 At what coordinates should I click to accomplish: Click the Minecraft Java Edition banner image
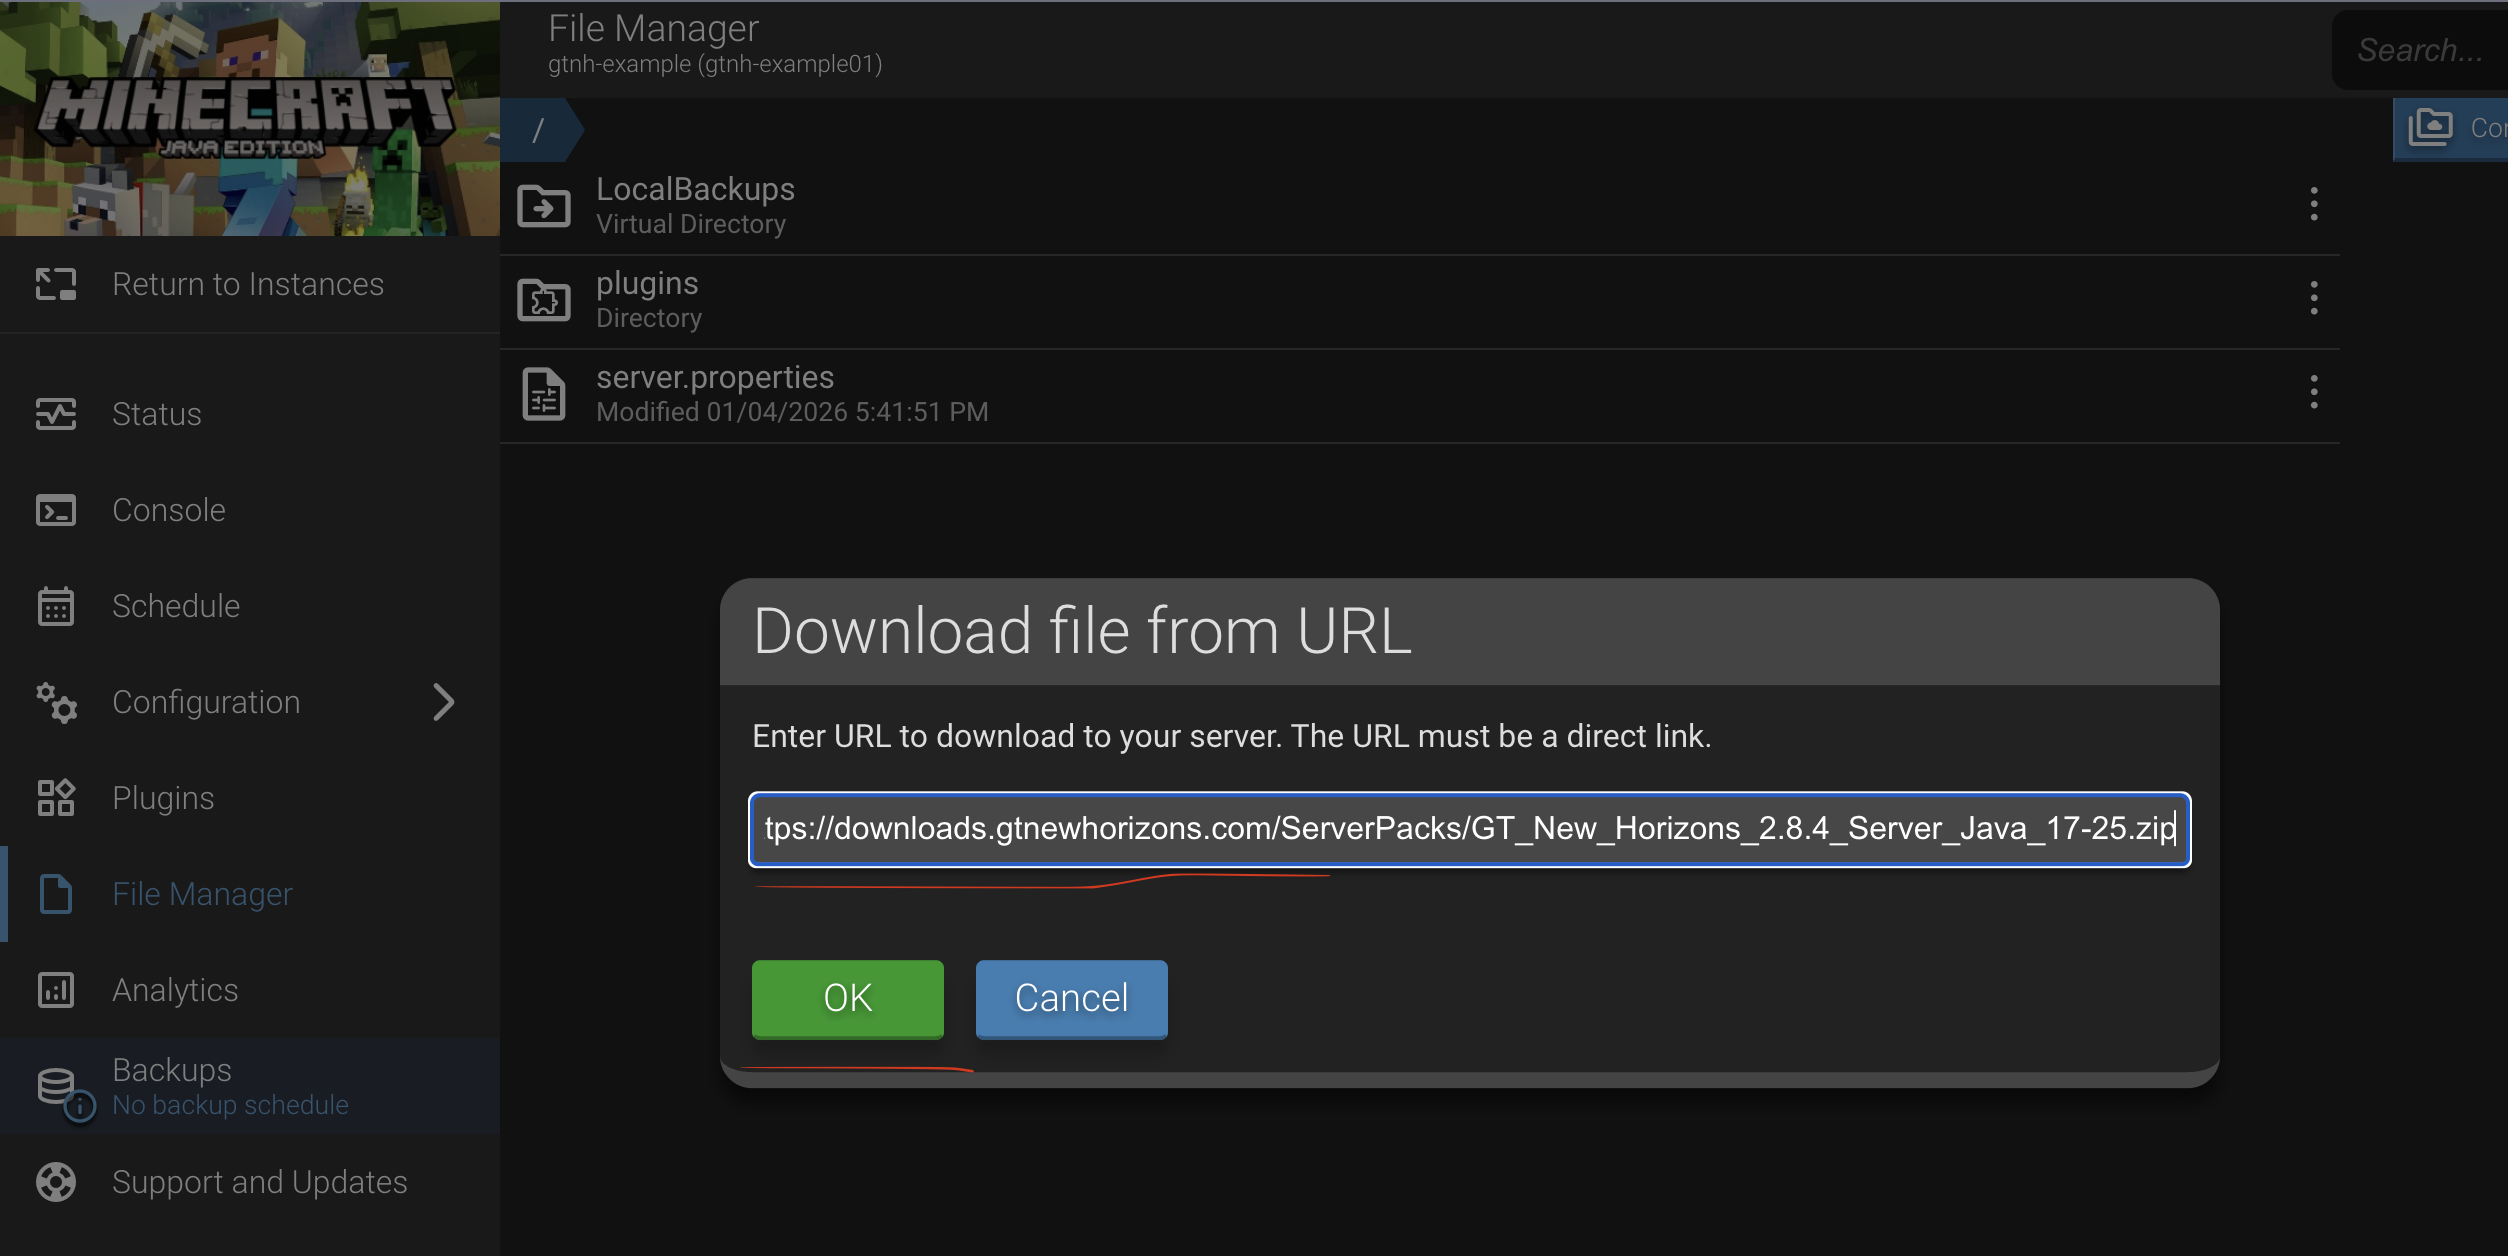[250, 118]
